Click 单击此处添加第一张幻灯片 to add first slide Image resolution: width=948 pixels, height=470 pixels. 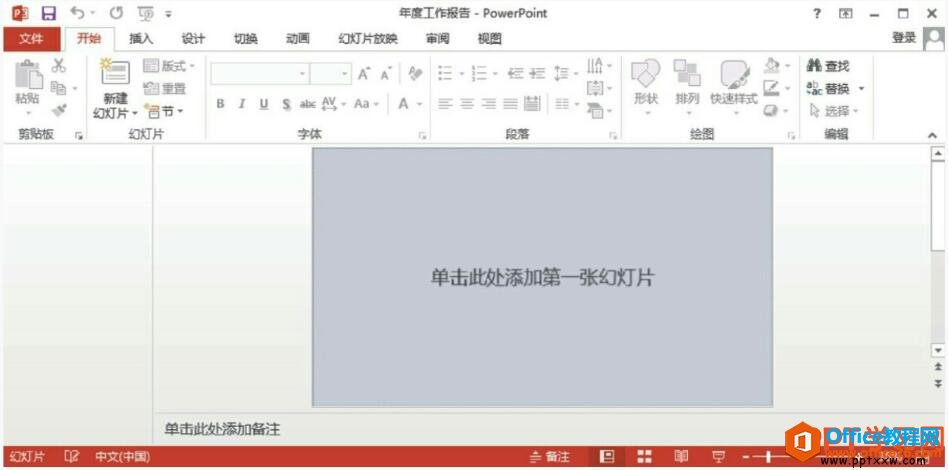542,278
